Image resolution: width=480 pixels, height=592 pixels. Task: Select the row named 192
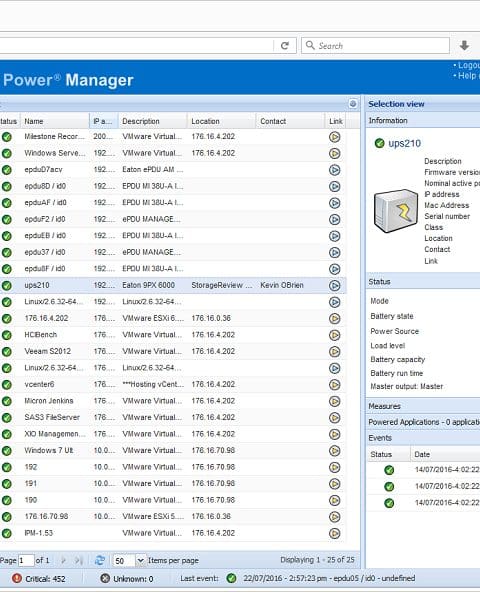pyautogui.click(x=31, y=467)
